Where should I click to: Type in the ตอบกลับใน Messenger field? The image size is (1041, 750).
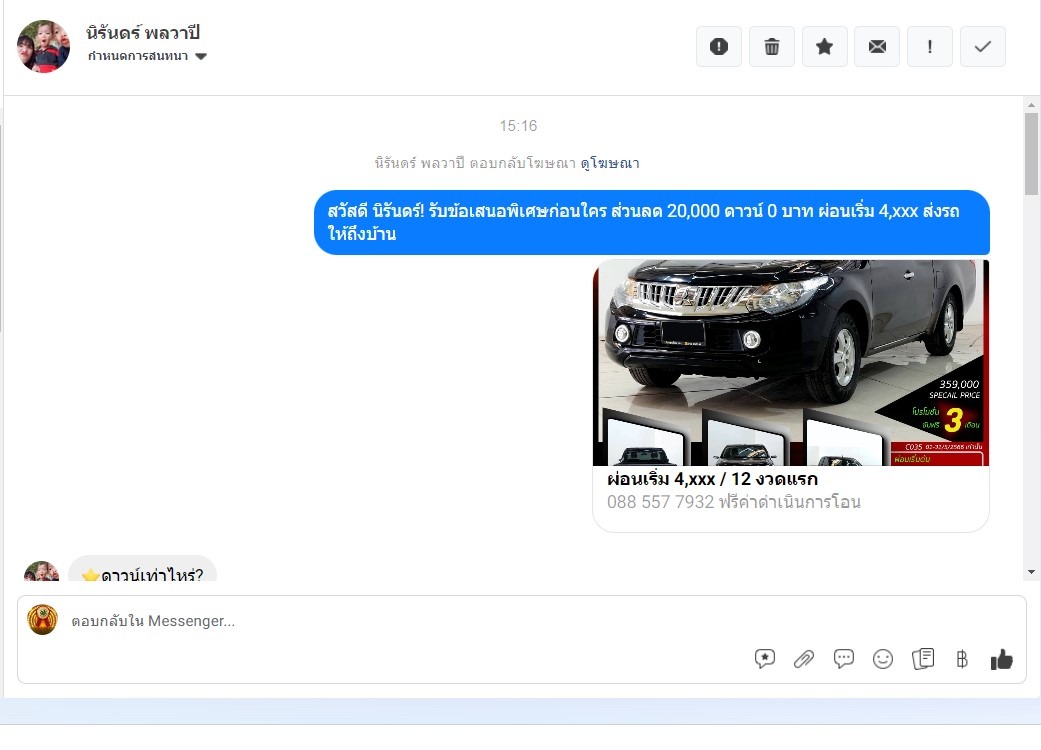coord(400,621)
